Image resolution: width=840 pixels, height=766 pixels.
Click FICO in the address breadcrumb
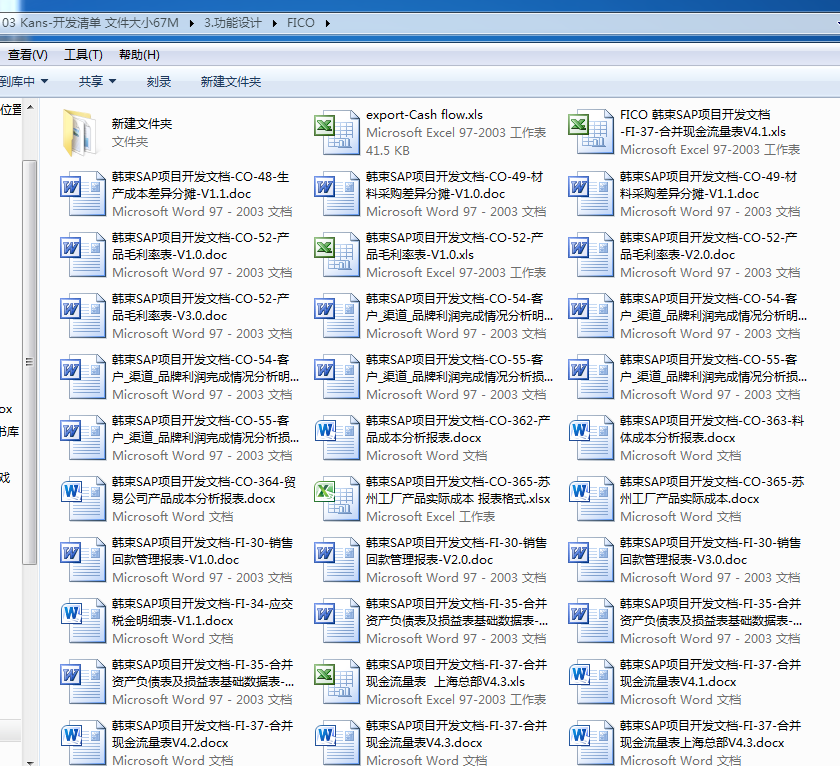(301, 23)
